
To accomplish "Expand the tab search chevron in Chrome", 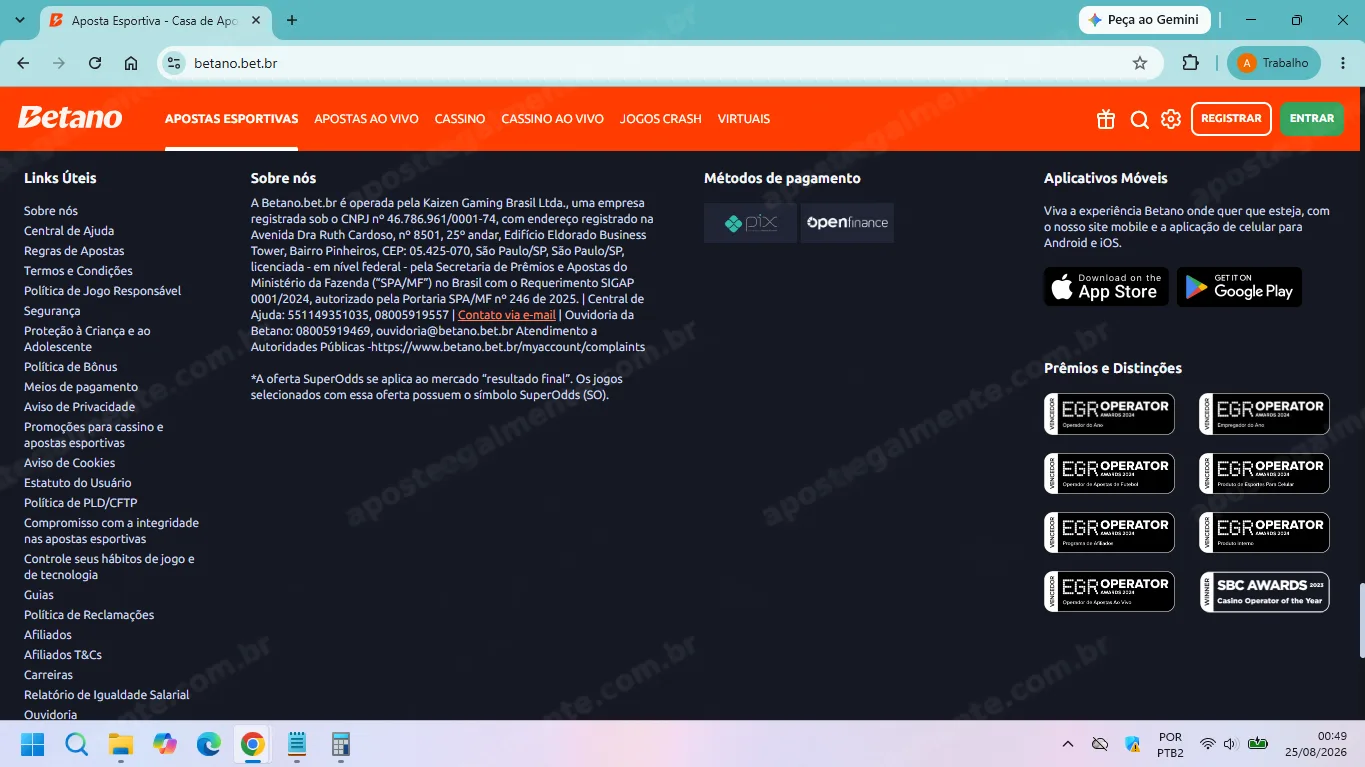I will click(x=20, y=20).
